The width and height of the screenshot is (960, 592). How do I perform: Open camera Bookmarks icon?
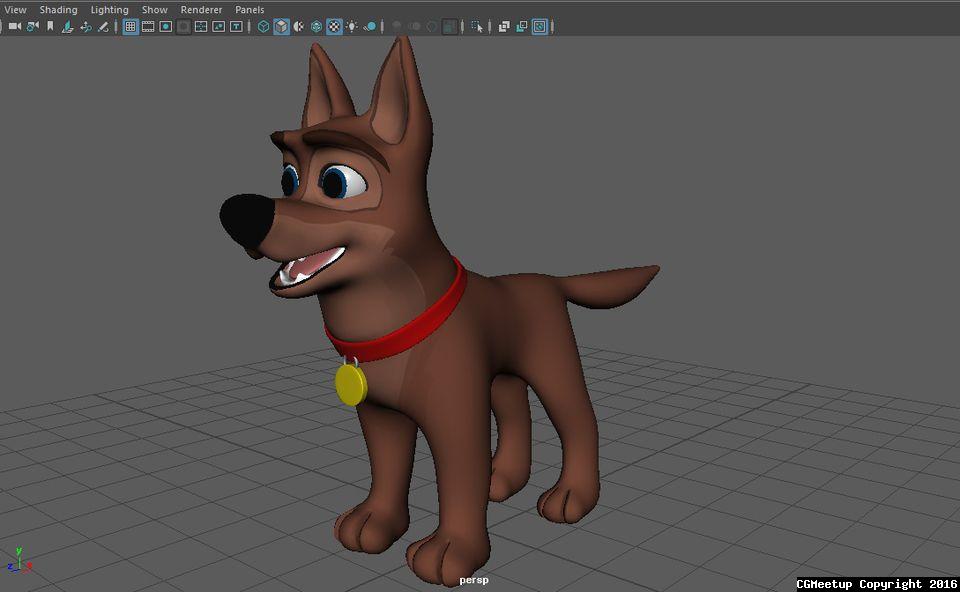click(x=50, y=26)
